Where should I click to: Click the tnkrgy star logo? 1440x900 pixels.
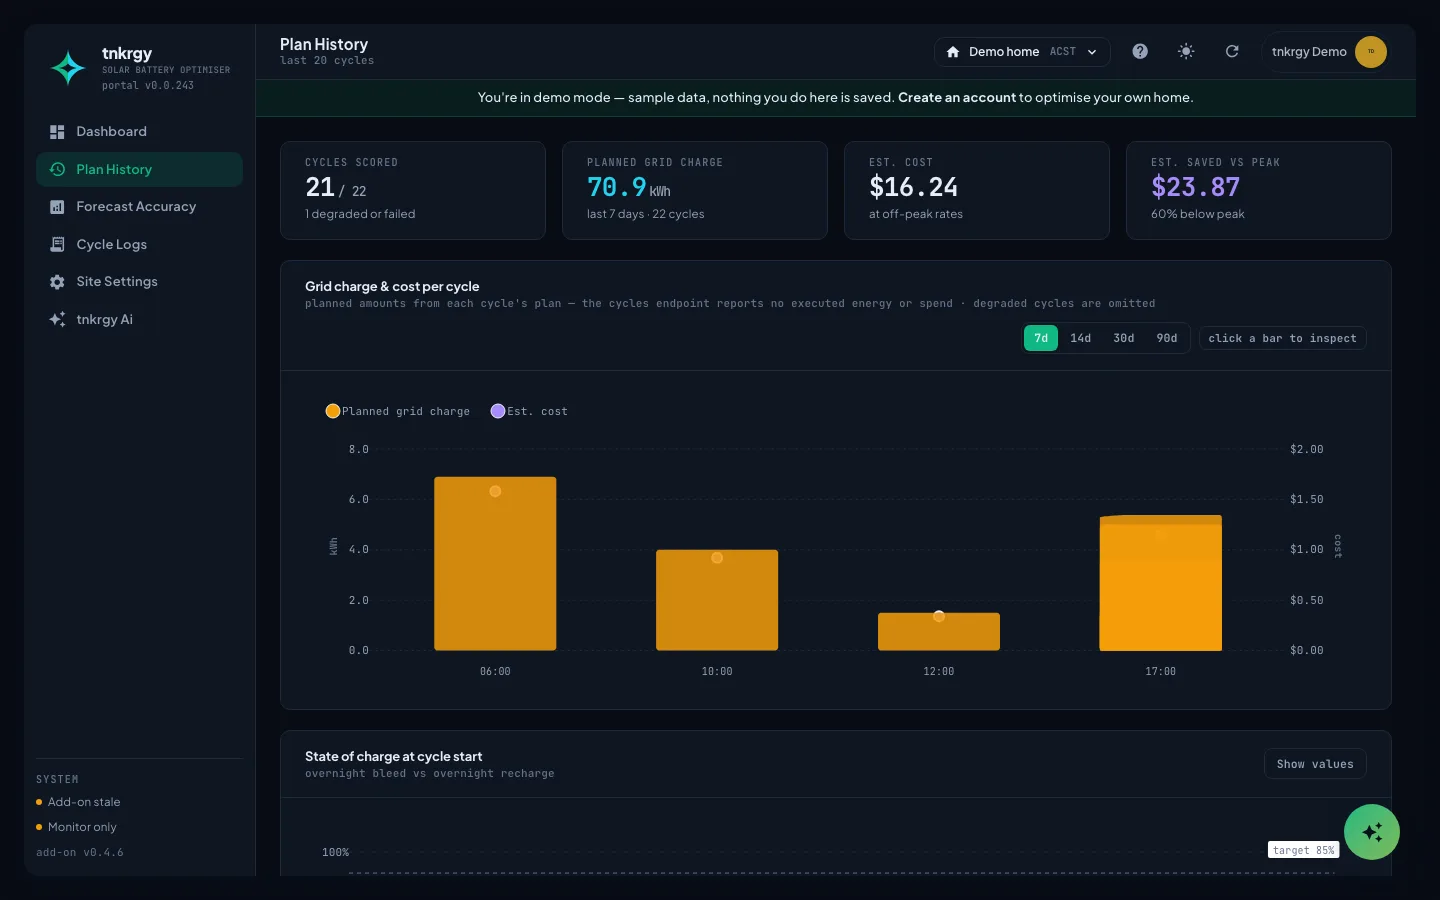click(x=68, y=68)
